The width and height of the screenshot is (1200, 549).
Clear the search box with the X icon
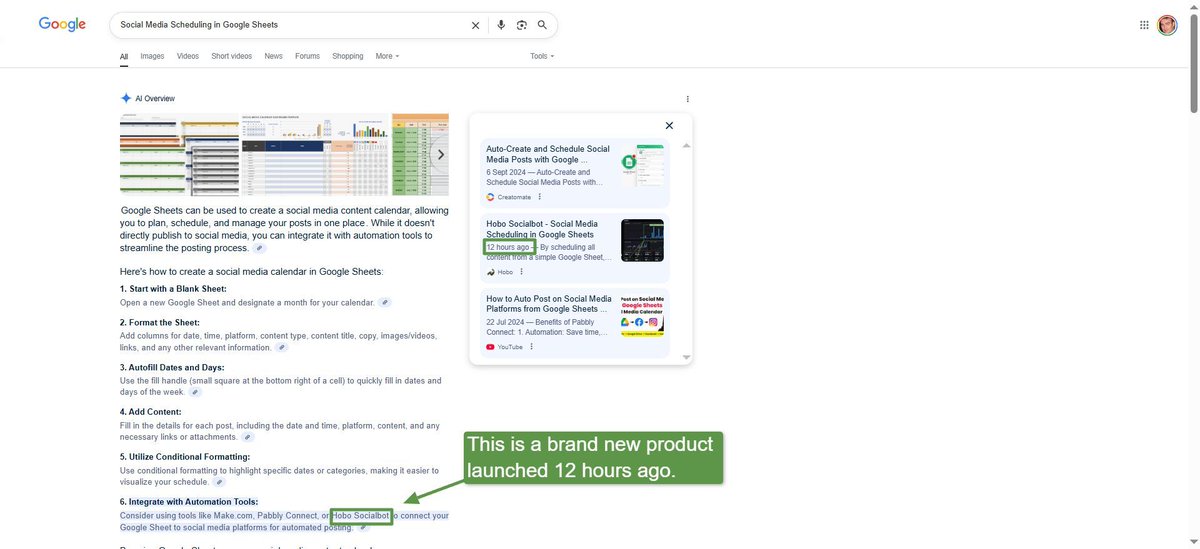(475, 25)
